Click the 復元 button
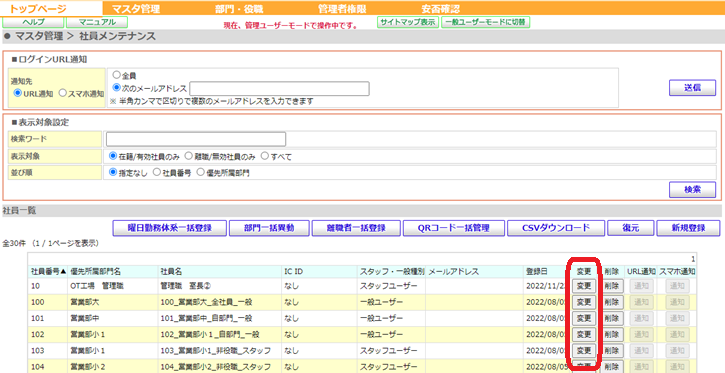Viewport: 725px width, 373px height. point(631,228)
